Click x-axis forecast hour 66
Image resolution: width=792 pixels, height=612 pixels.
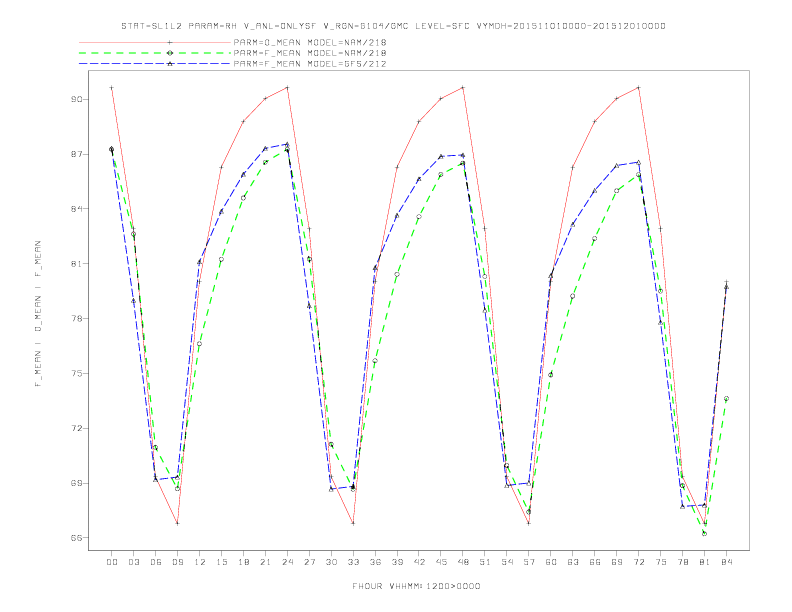595,562
